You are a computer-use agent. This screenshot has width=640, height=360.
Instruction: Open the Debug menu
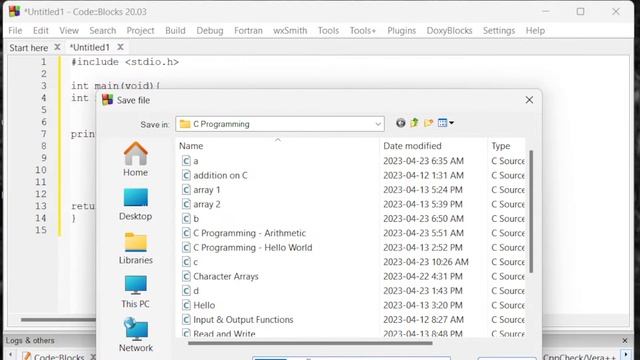pyautogui.click(x=210, y=31)
